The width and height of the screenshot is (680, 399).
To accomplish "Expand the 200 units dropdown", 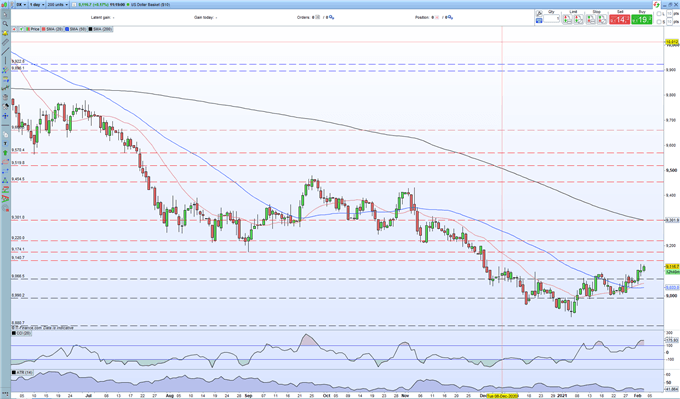I will 58,4.
